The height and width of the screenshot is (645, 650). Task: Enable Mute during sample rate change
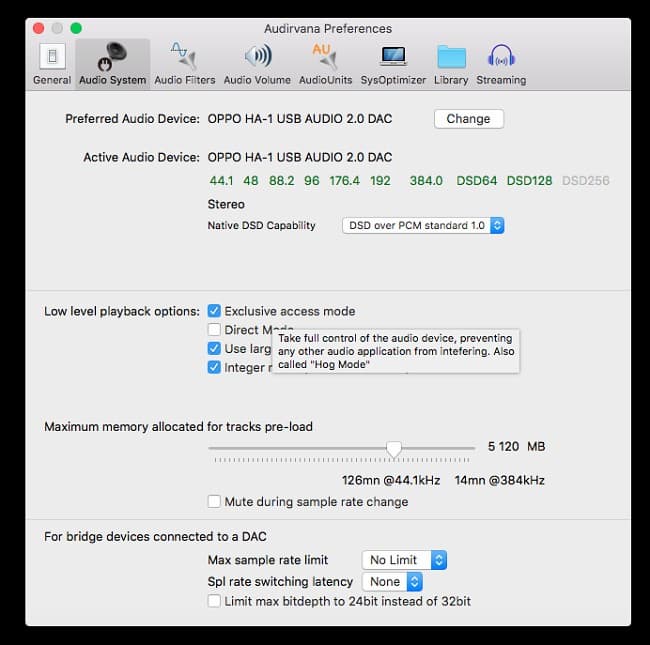(214, 502)
